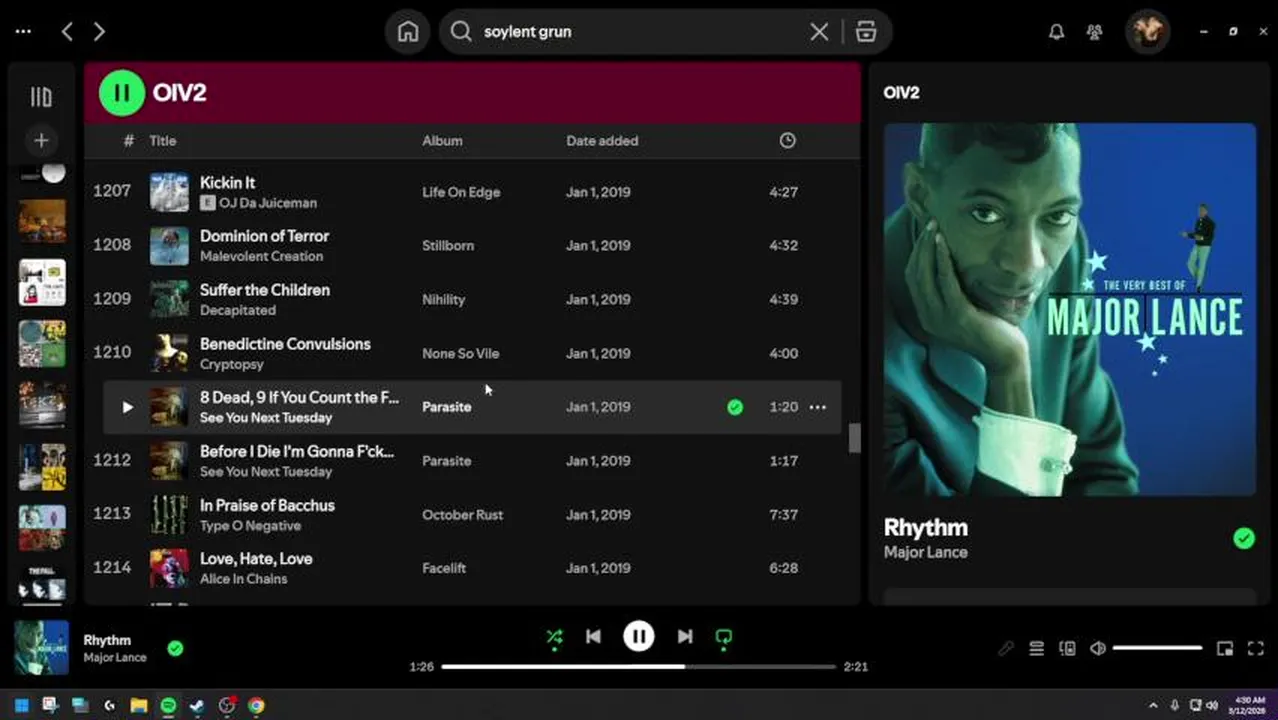The width and height of the screenshot is (1278, 720).
Task: Sort by the Album column header
Action: 442,141
